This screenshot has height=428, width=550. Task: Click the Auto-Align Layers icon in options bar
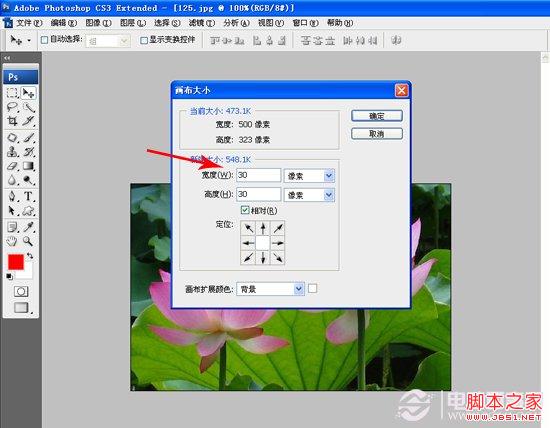(x=396, y=40)
